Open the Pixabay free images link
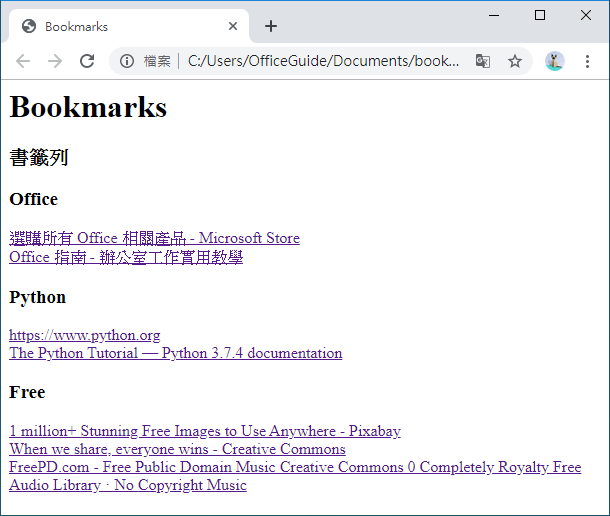Screen dimensions: 610x516 pyautogui.click(x=205, y=431)
